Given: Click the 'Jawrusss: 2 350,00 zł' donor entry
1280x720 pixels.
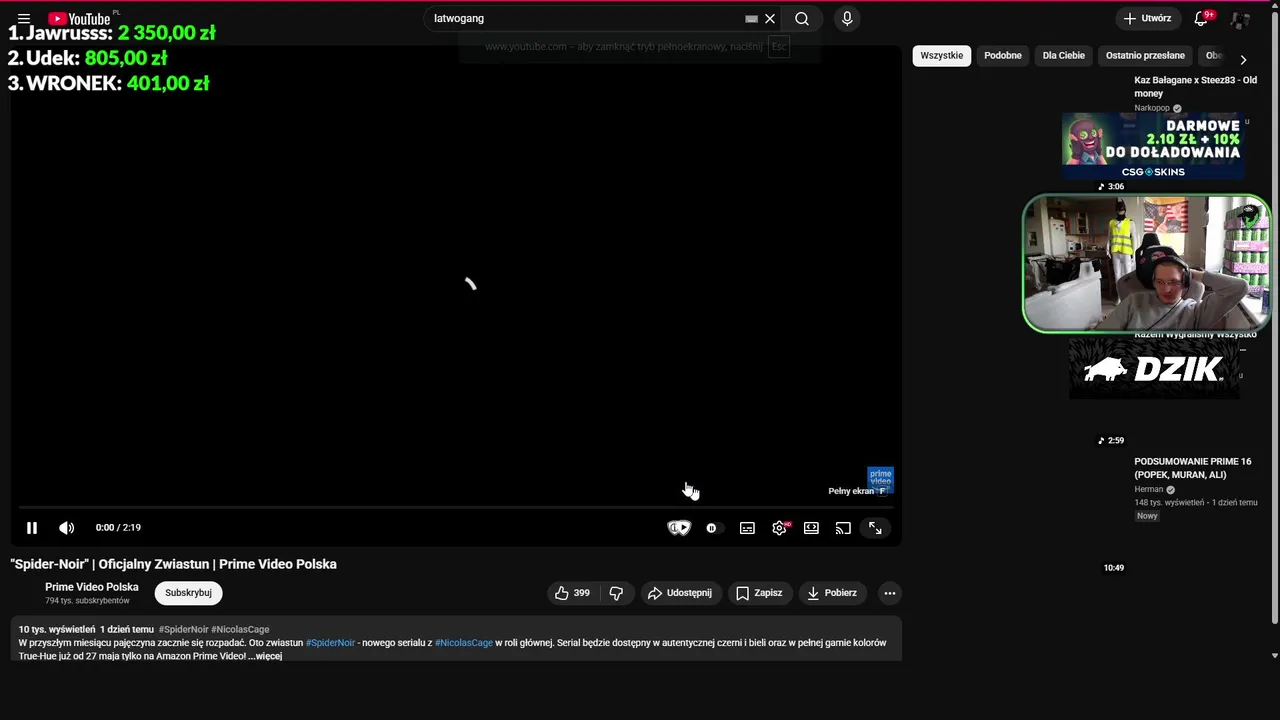Looking at the screenshot, I should pyautogui.click(x=112, y=33).
